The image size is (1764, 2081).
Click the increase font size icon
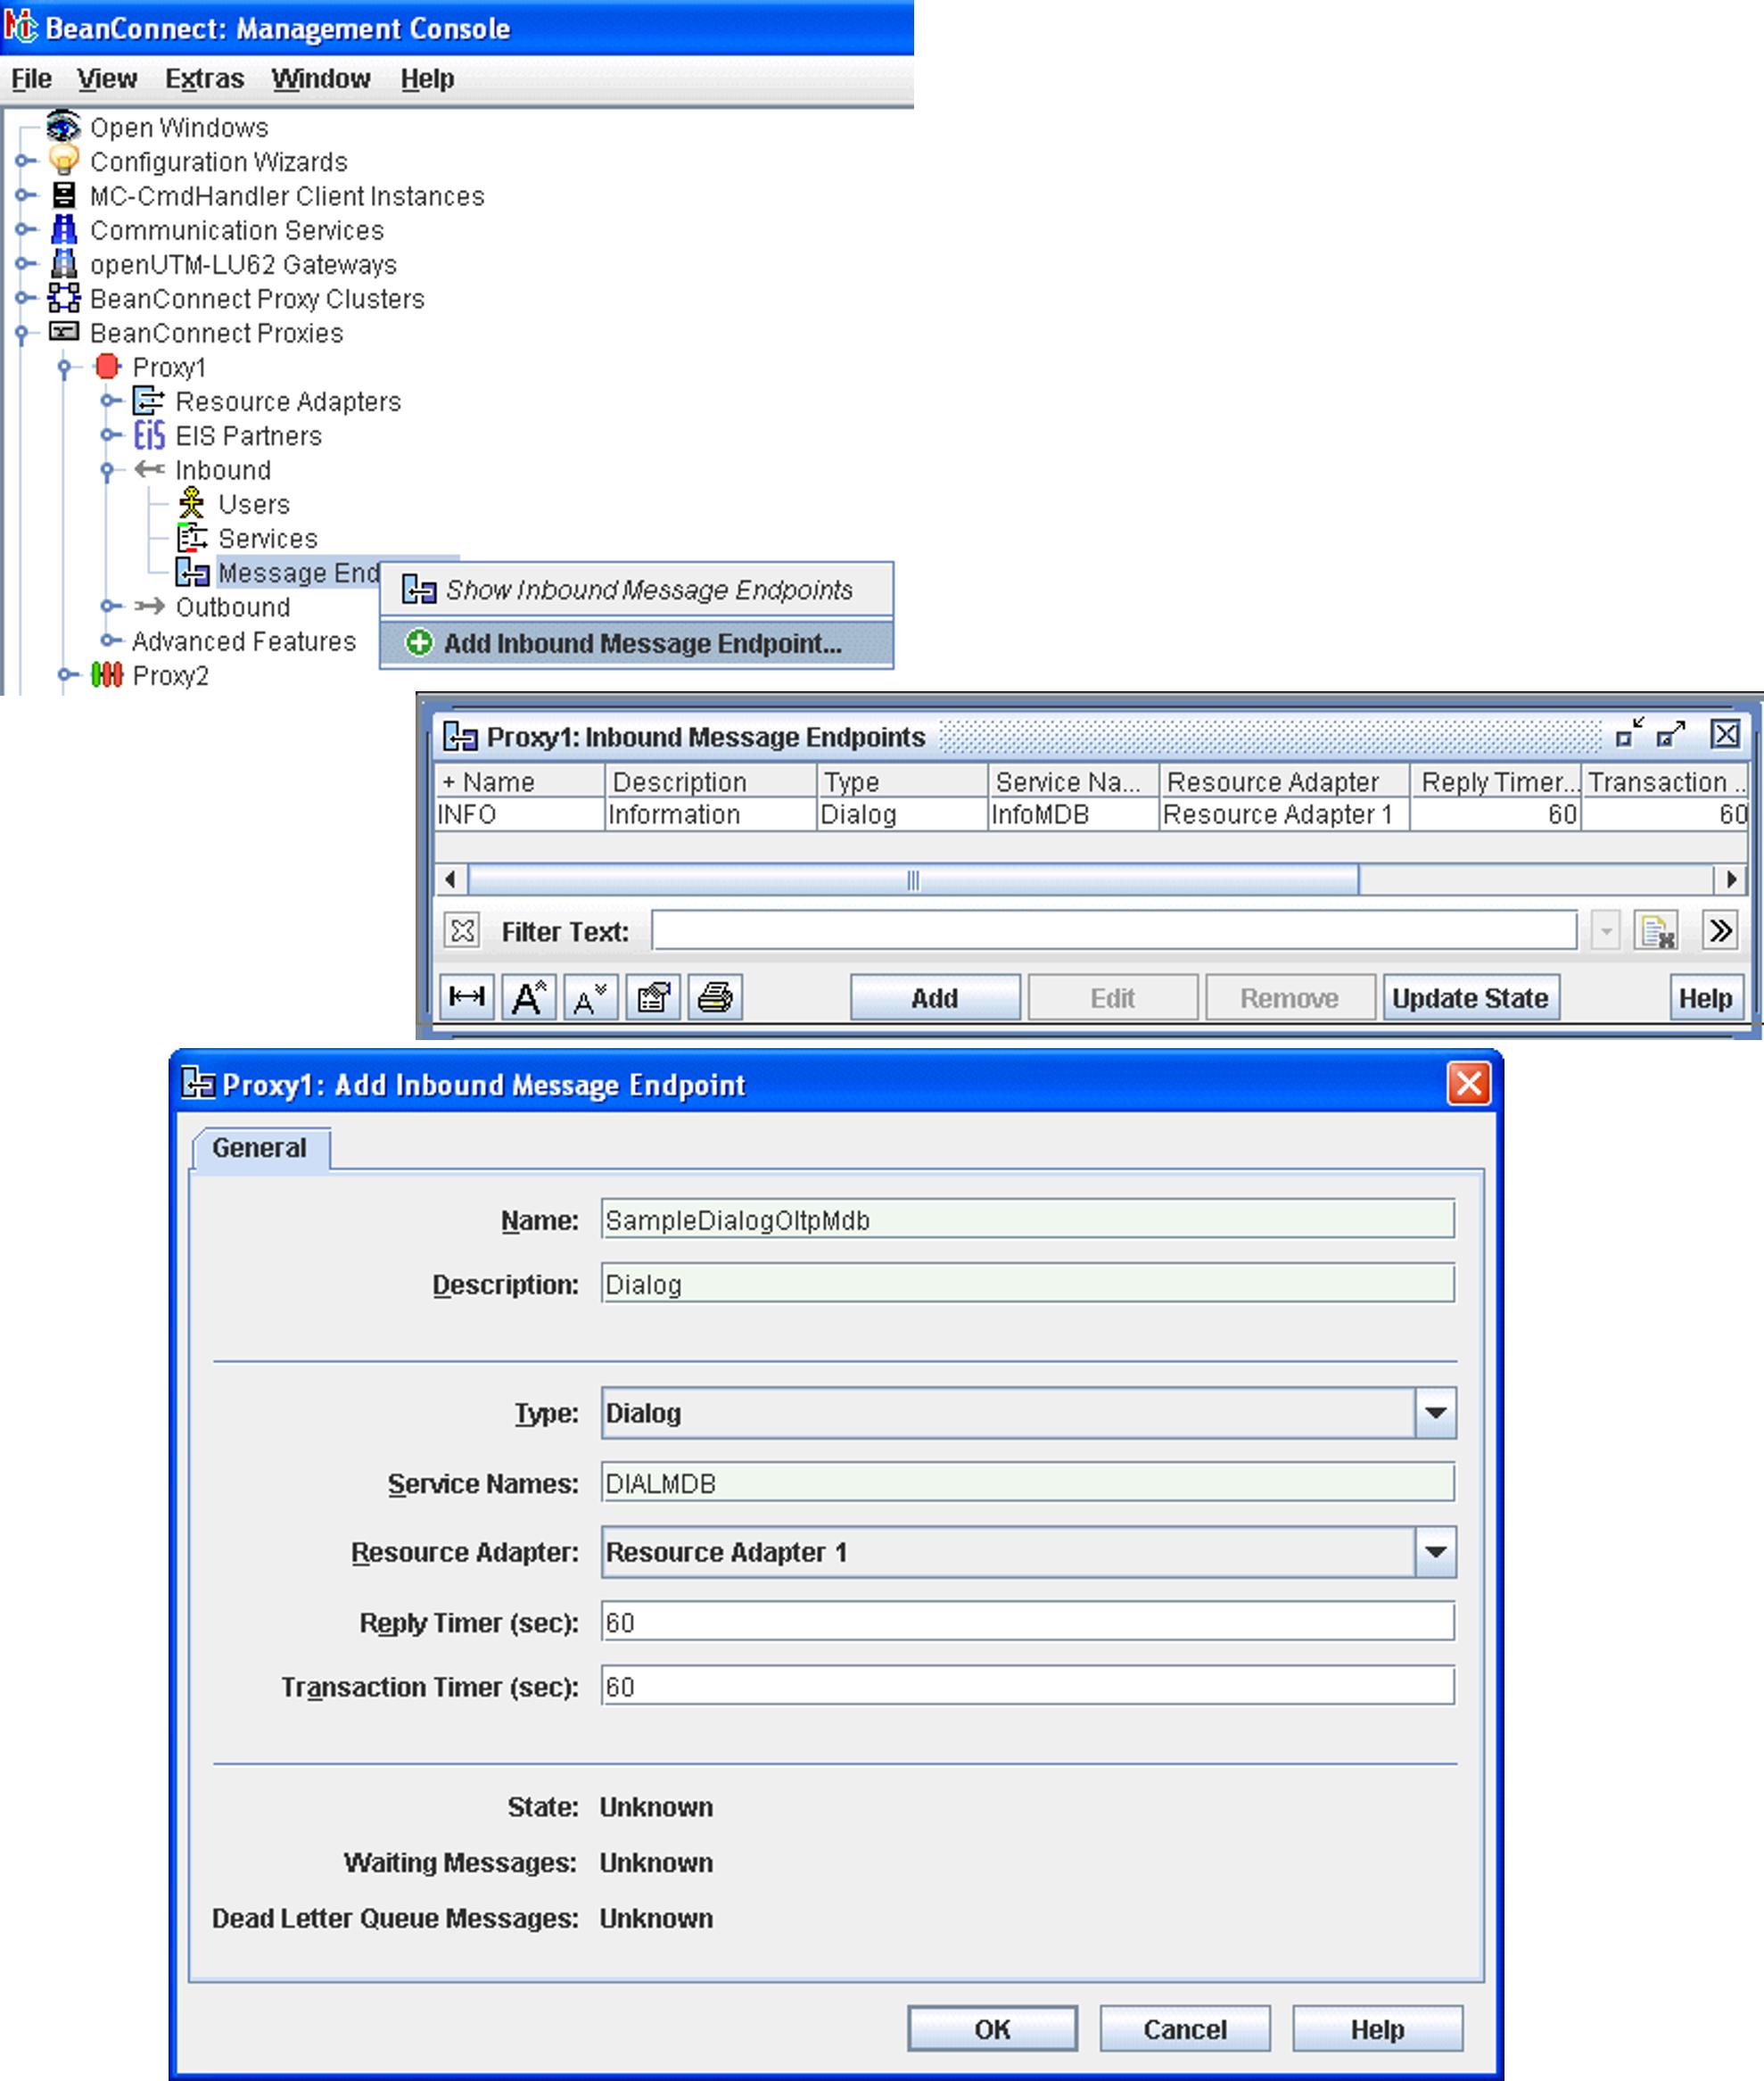[528, 997]
